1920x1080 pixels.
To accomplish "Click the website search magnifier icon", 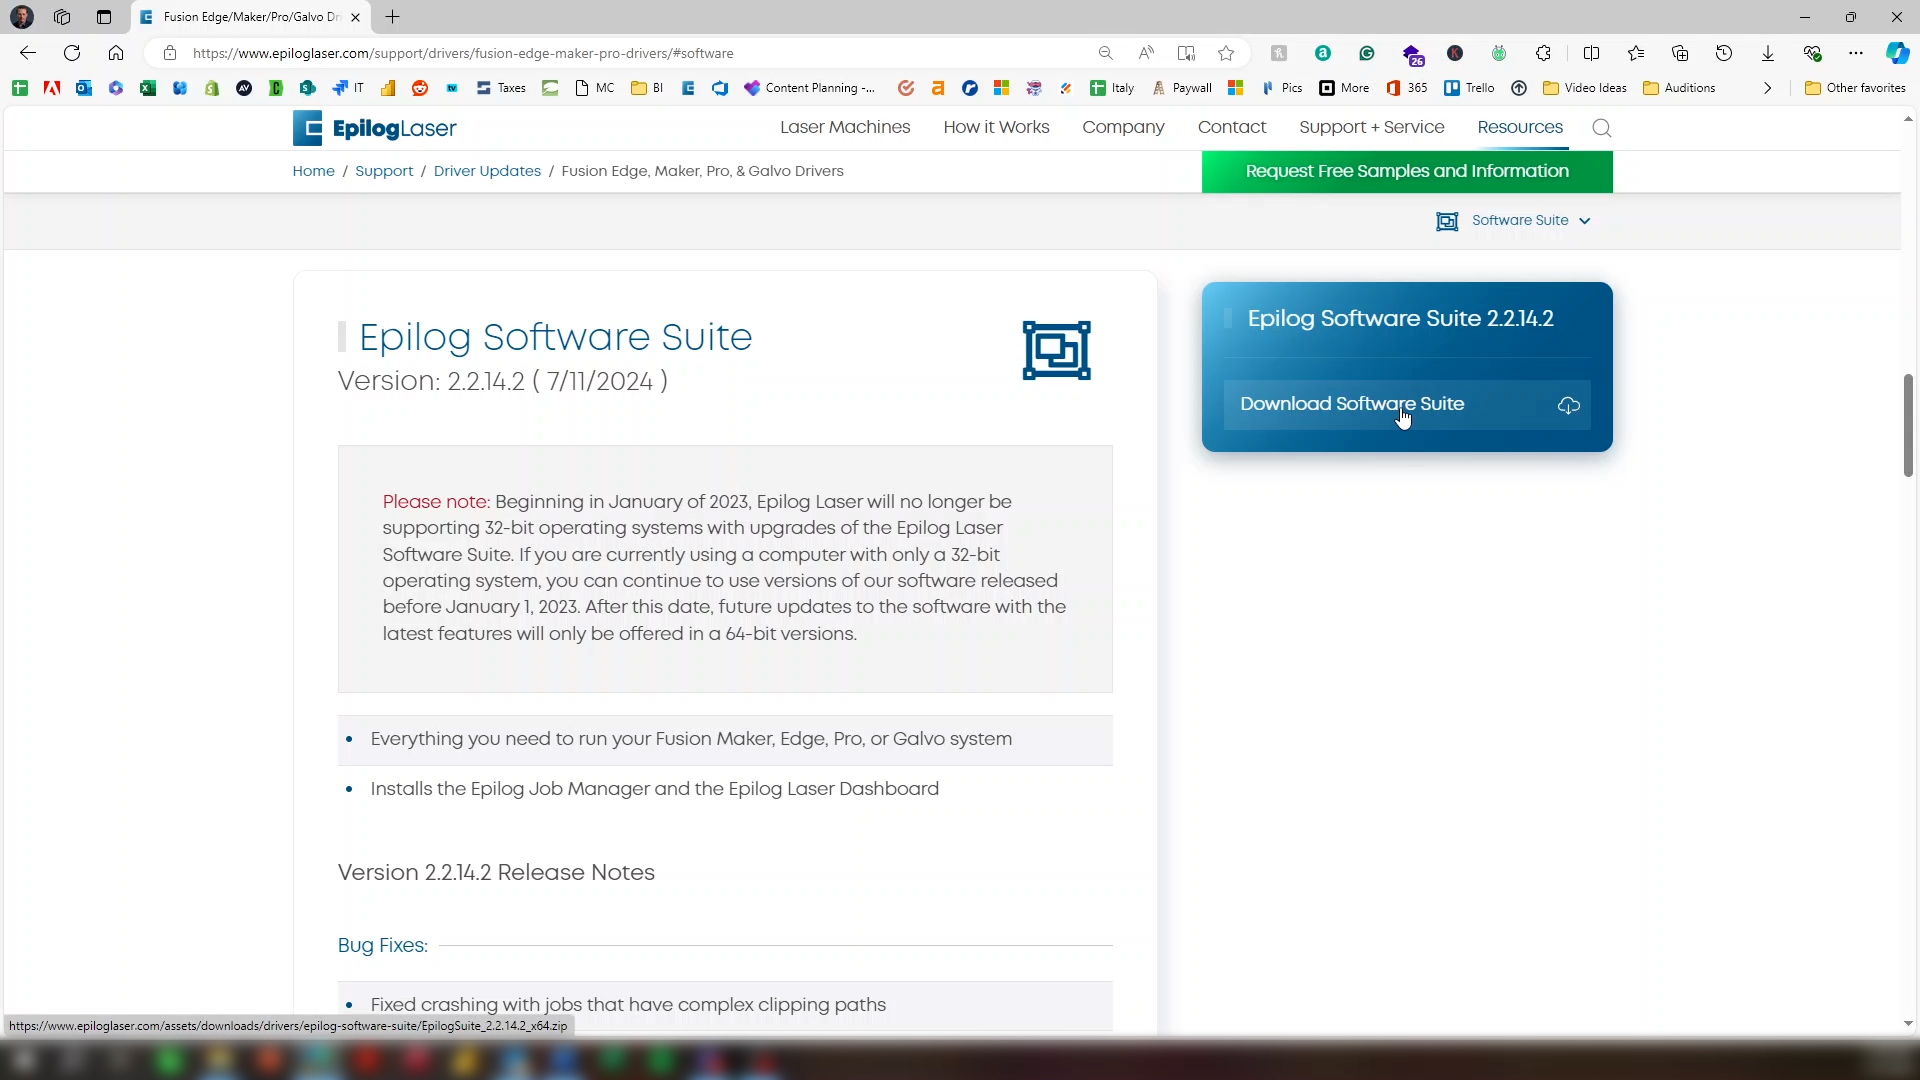I will click(x=1601, y=128).
